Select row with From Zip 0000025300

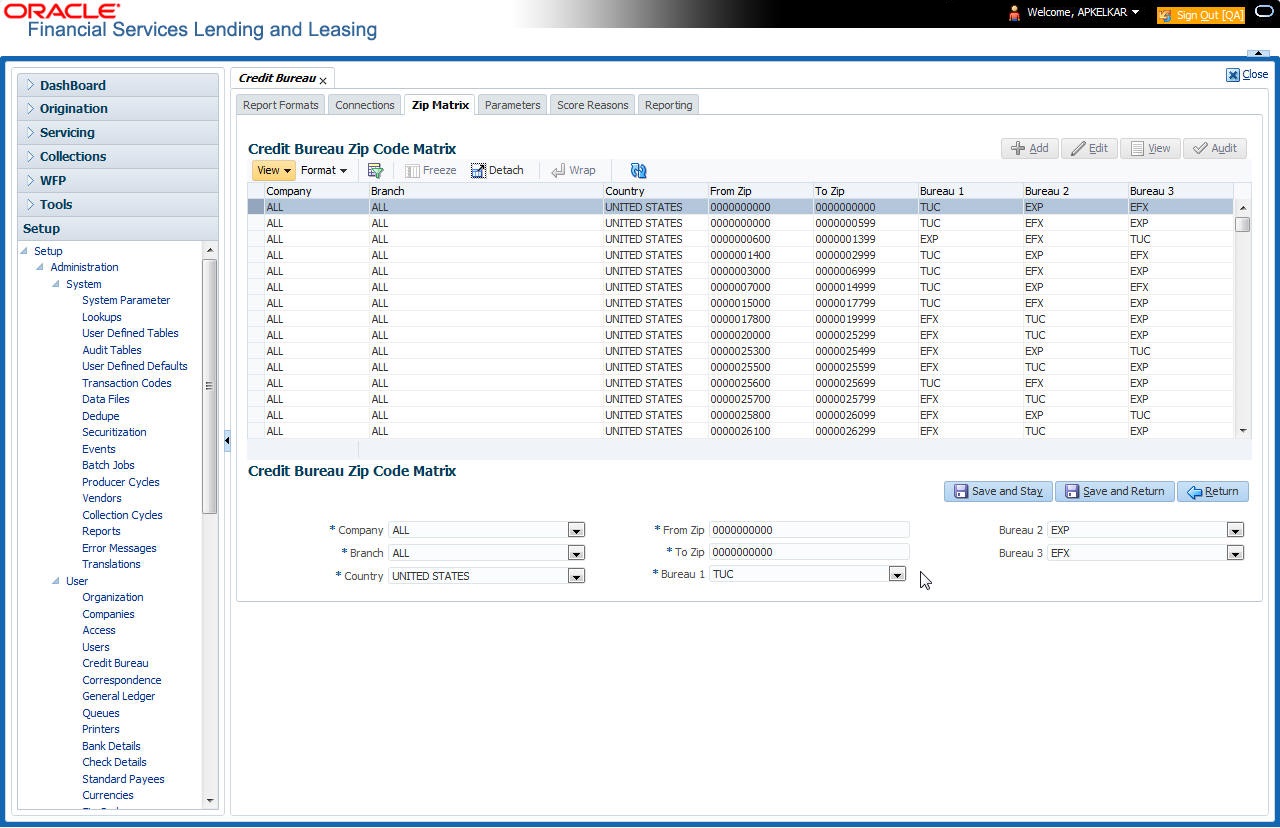740,351
